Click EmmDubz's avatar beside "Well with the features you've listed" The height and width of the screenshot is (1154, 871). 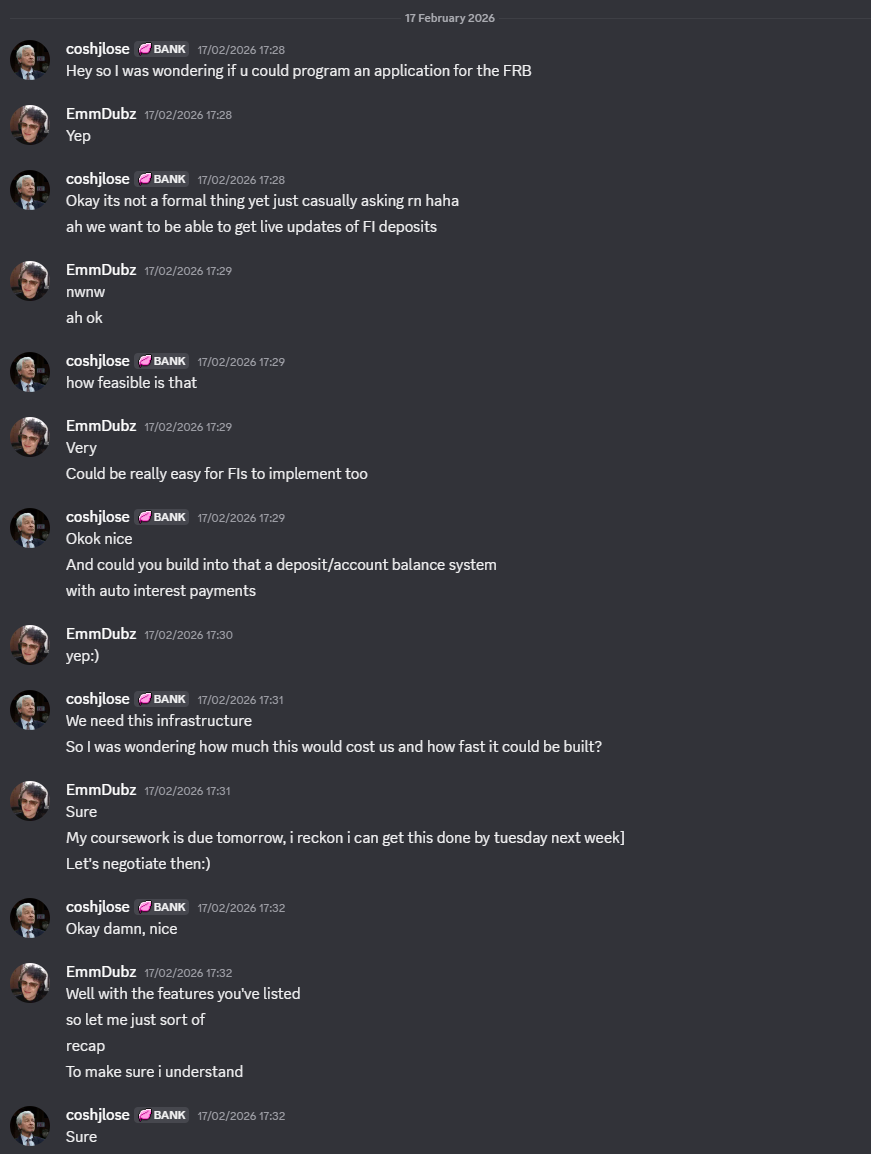pyautogui.click(x=30, y=983)
